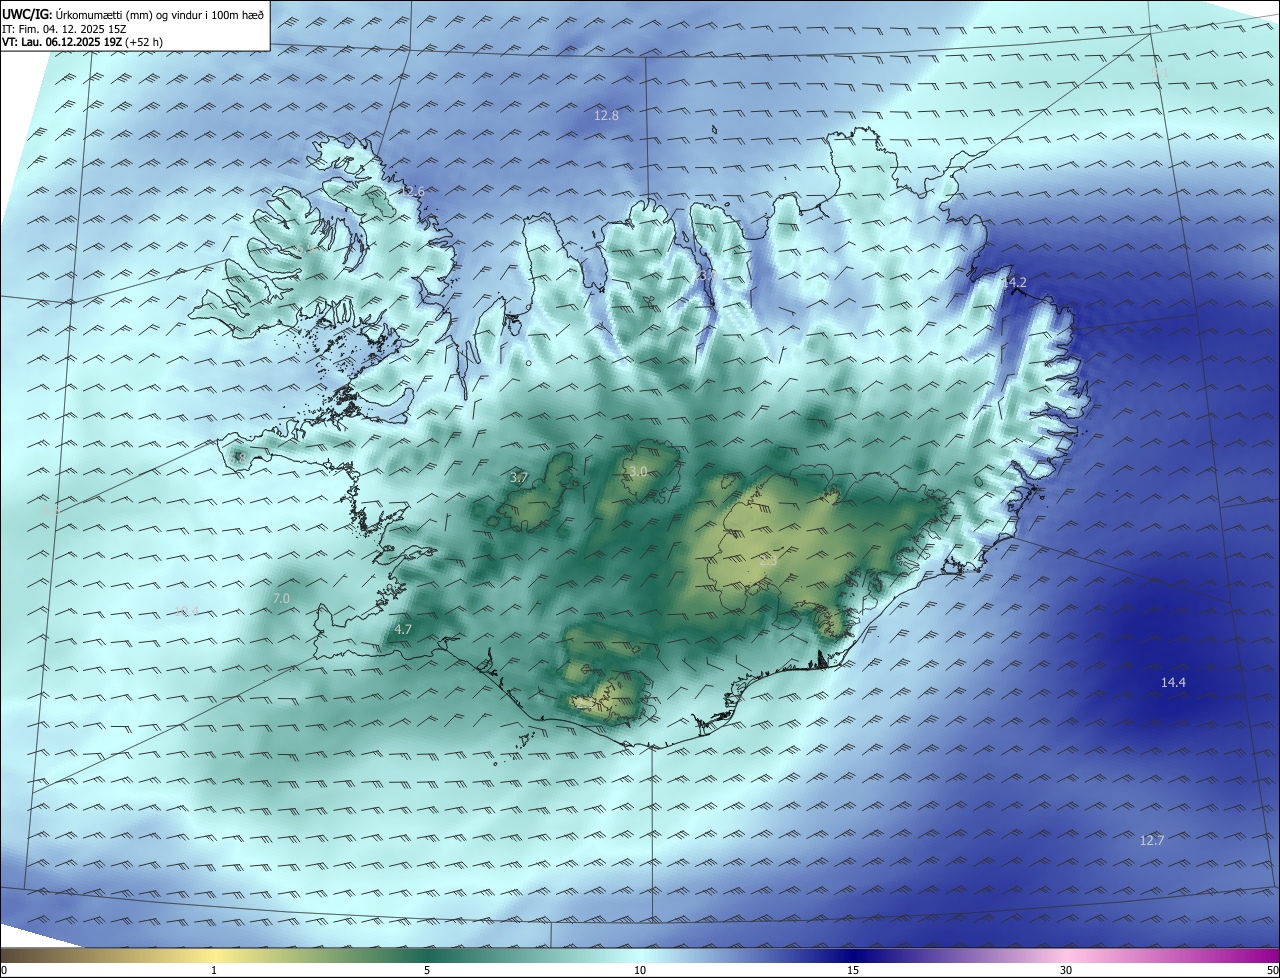Click the 4.7 value on the southwest peninsula

coord(403,630)
